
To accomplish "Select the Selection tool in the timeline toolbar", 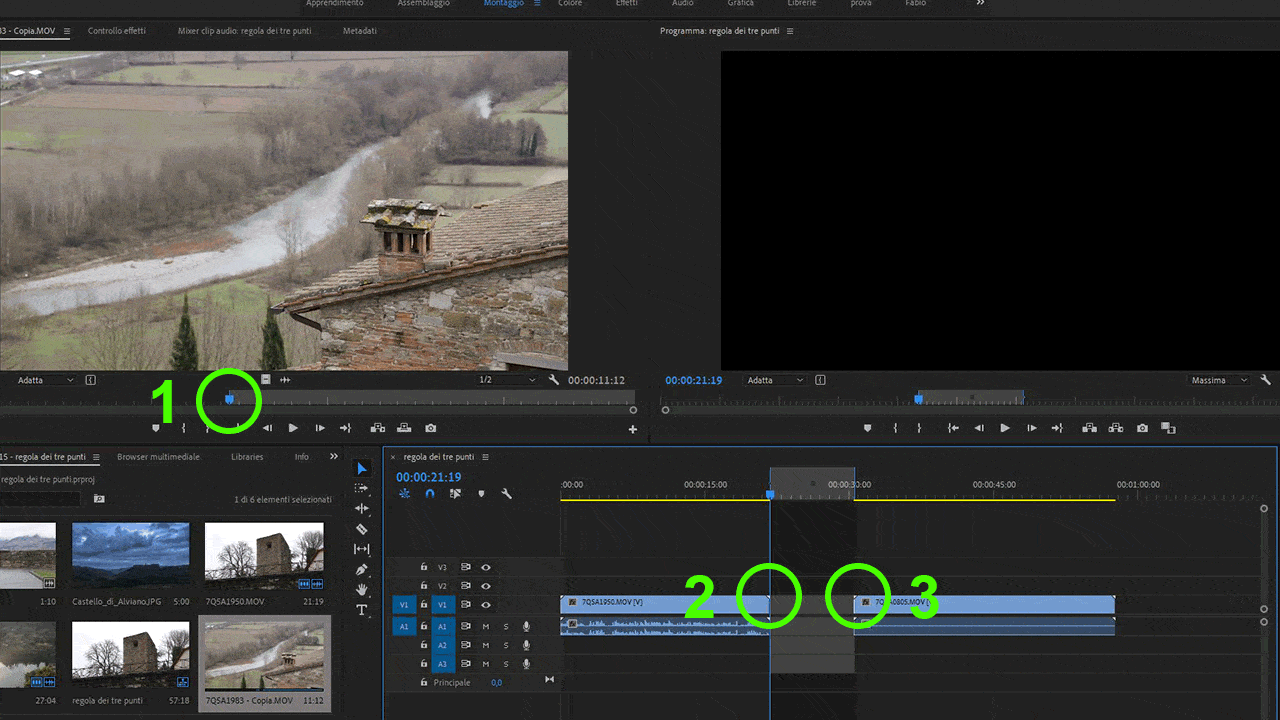I will [362, 468].
